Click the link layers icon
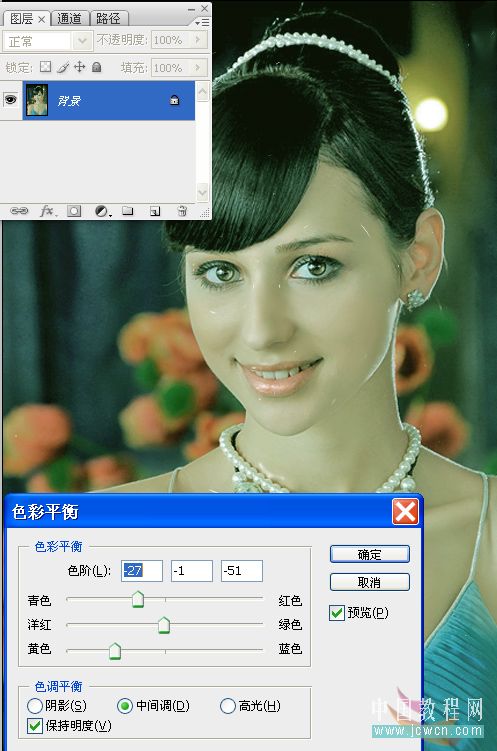Viewport: 497px width, 751px height. coord(19,211)
